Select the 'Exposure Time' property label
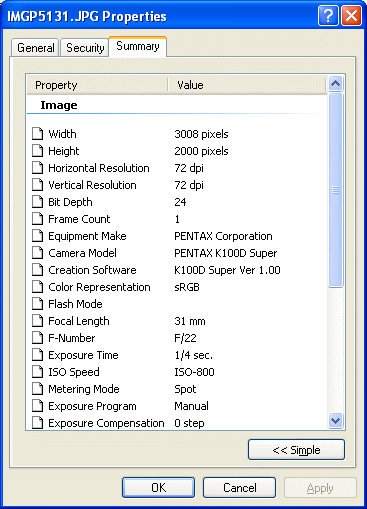Screen dimensions: 367x509 [83, 355]
